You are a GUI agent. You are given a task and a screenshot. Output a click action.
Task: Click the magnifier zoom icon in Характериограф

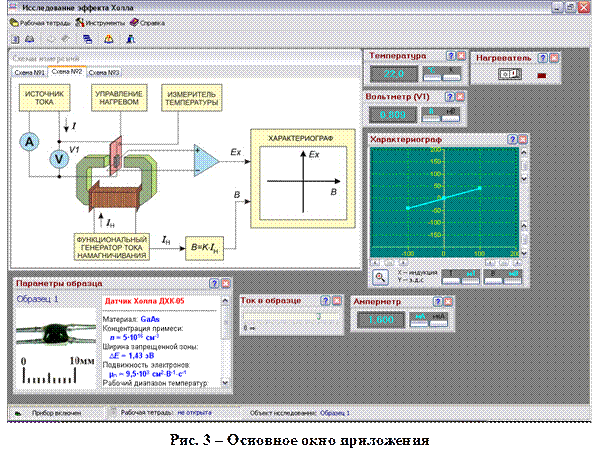click(x=381, y=277)
